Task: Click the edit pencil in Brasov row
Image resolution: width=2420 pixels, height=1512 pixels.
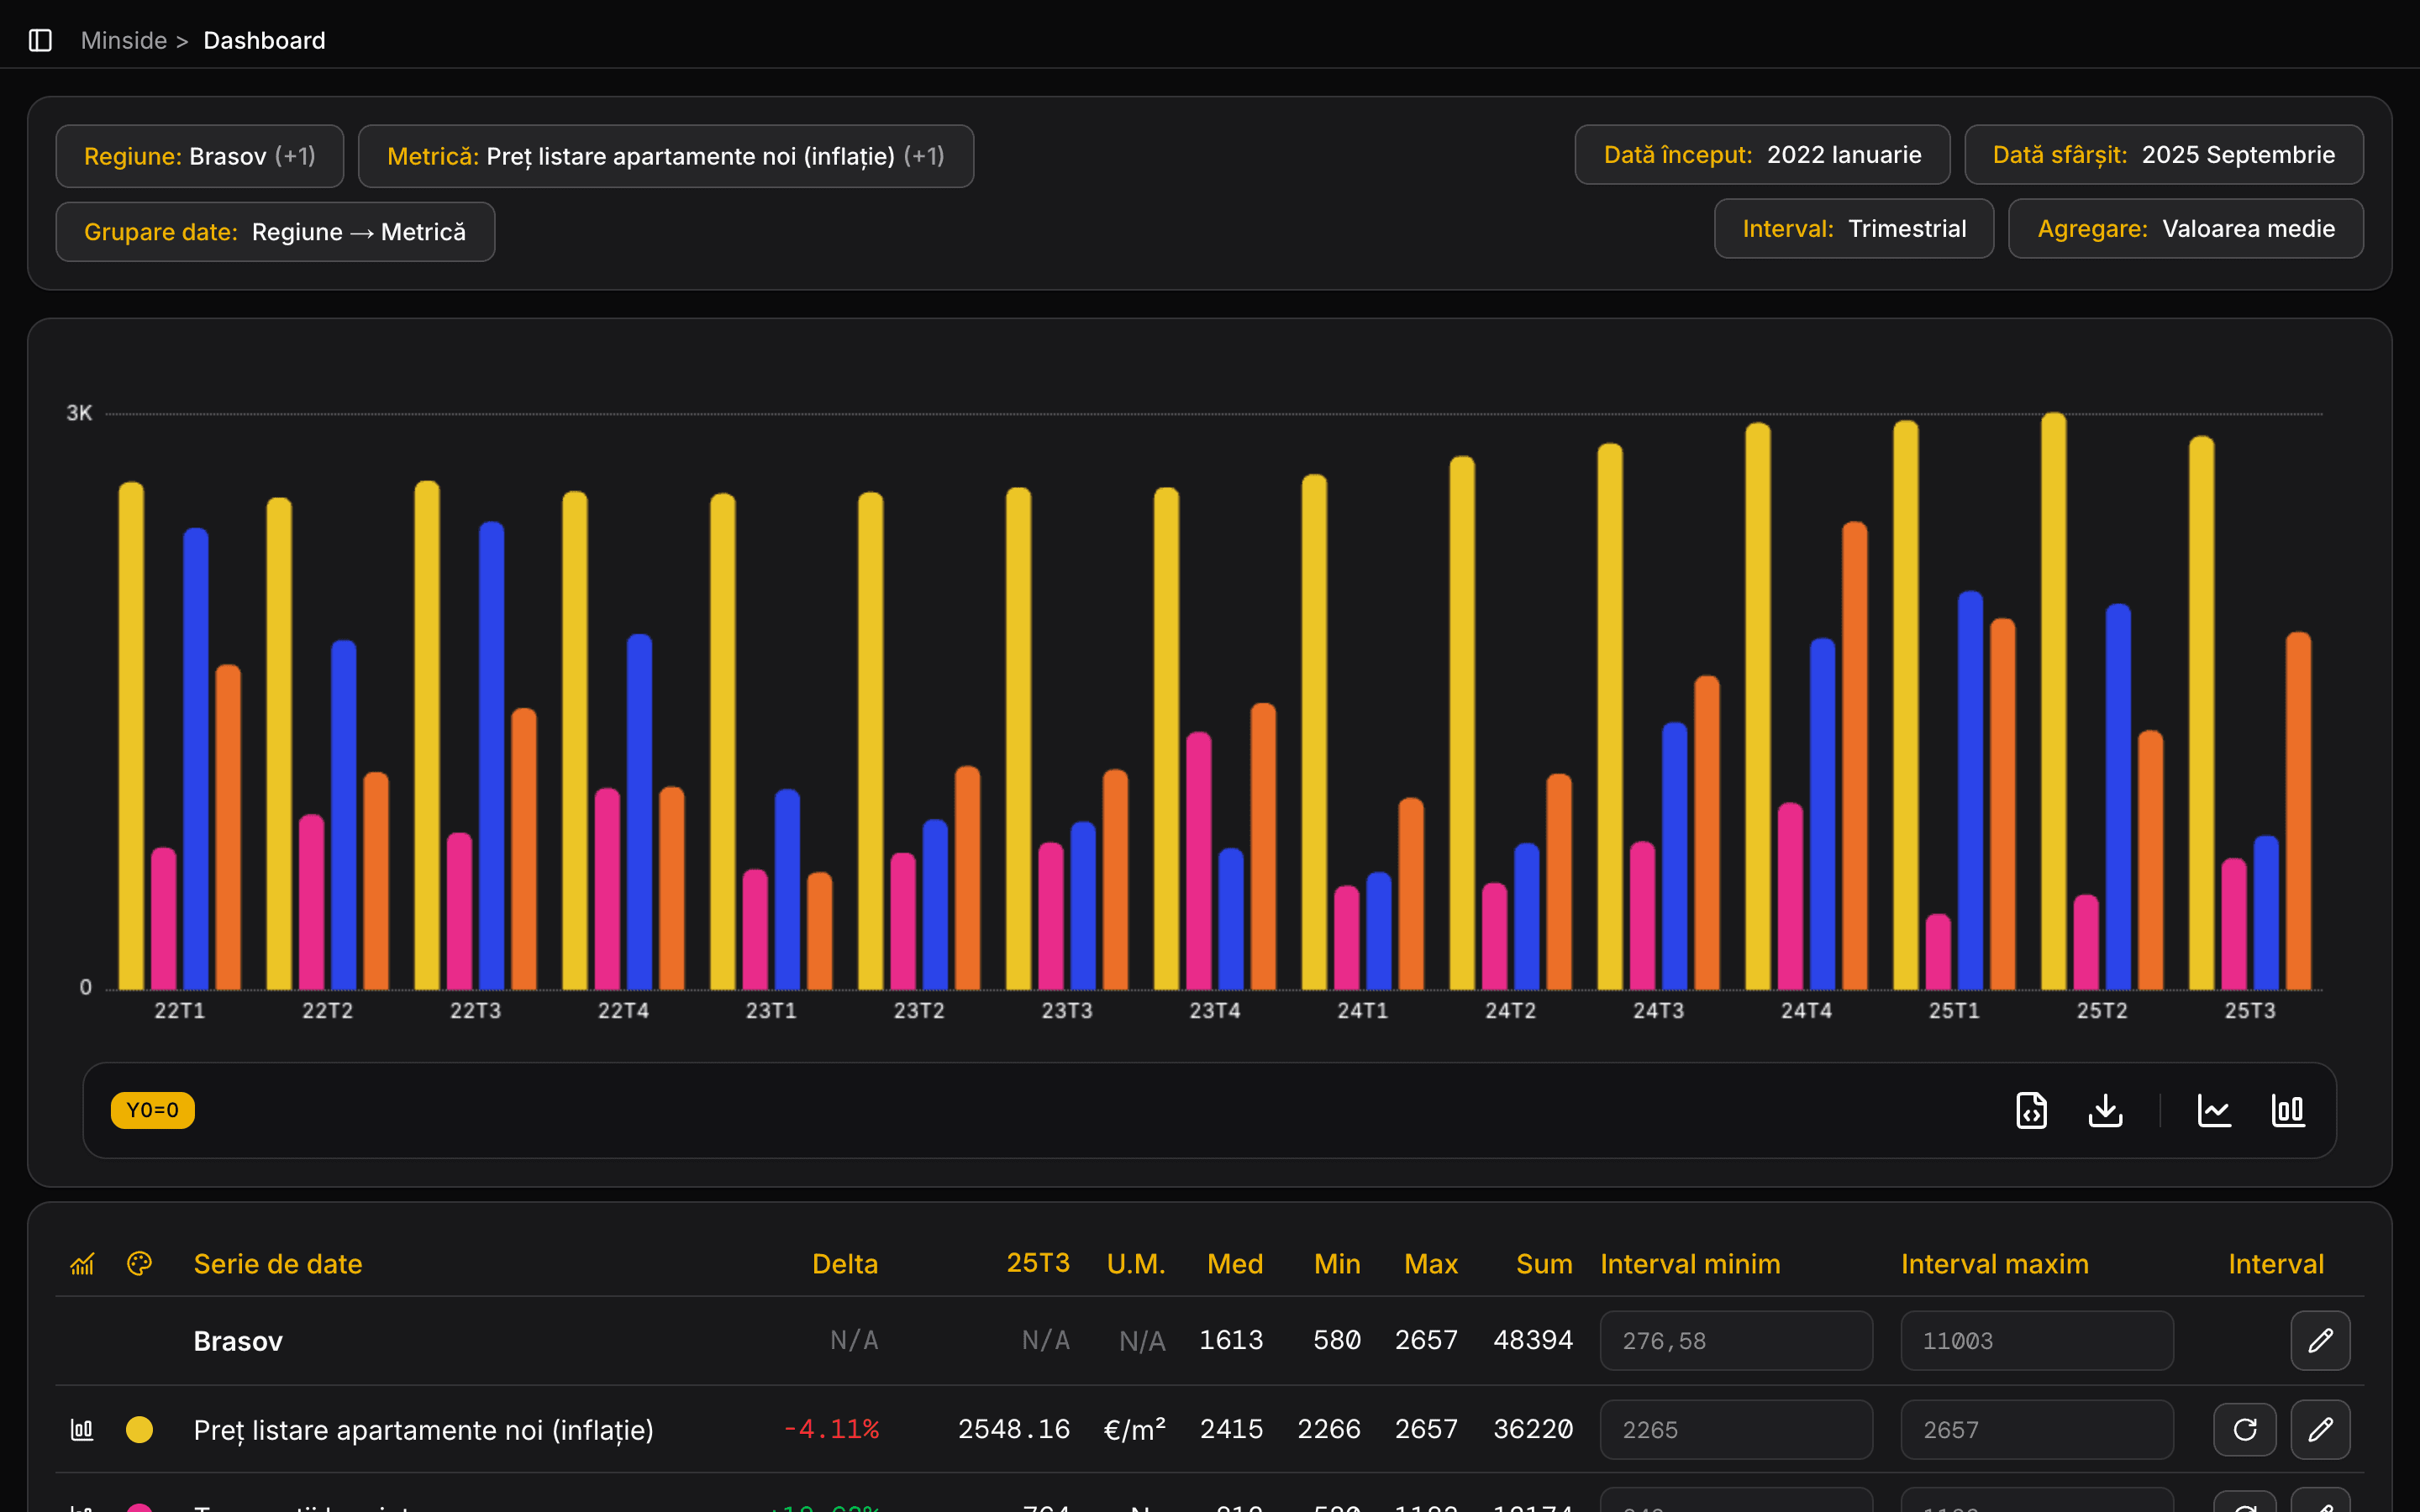Action: (x=2320, y=1340)
